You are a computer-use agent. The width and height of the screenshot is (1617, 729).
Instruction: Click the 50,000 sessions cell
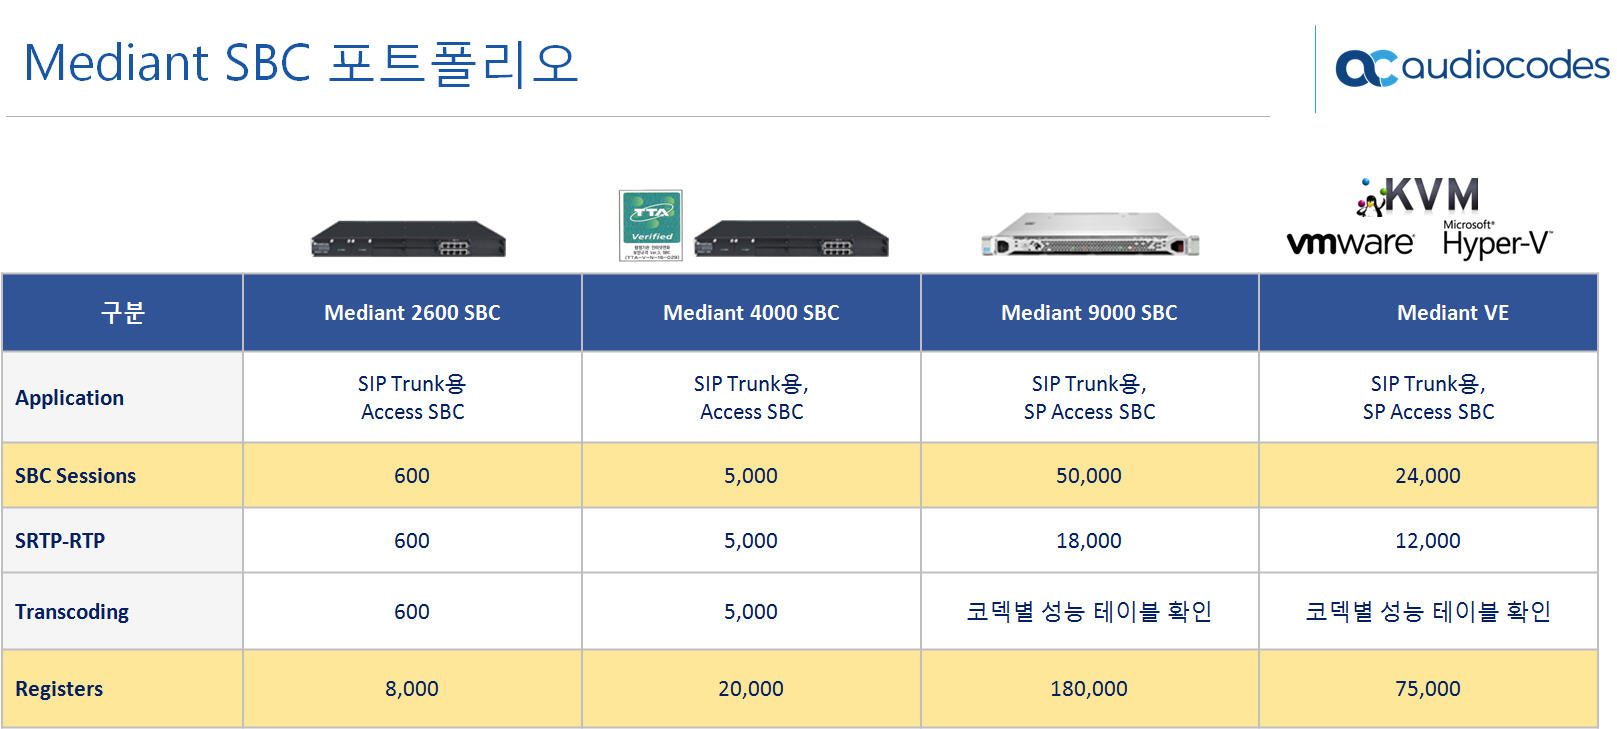[x=1089, y=476]
